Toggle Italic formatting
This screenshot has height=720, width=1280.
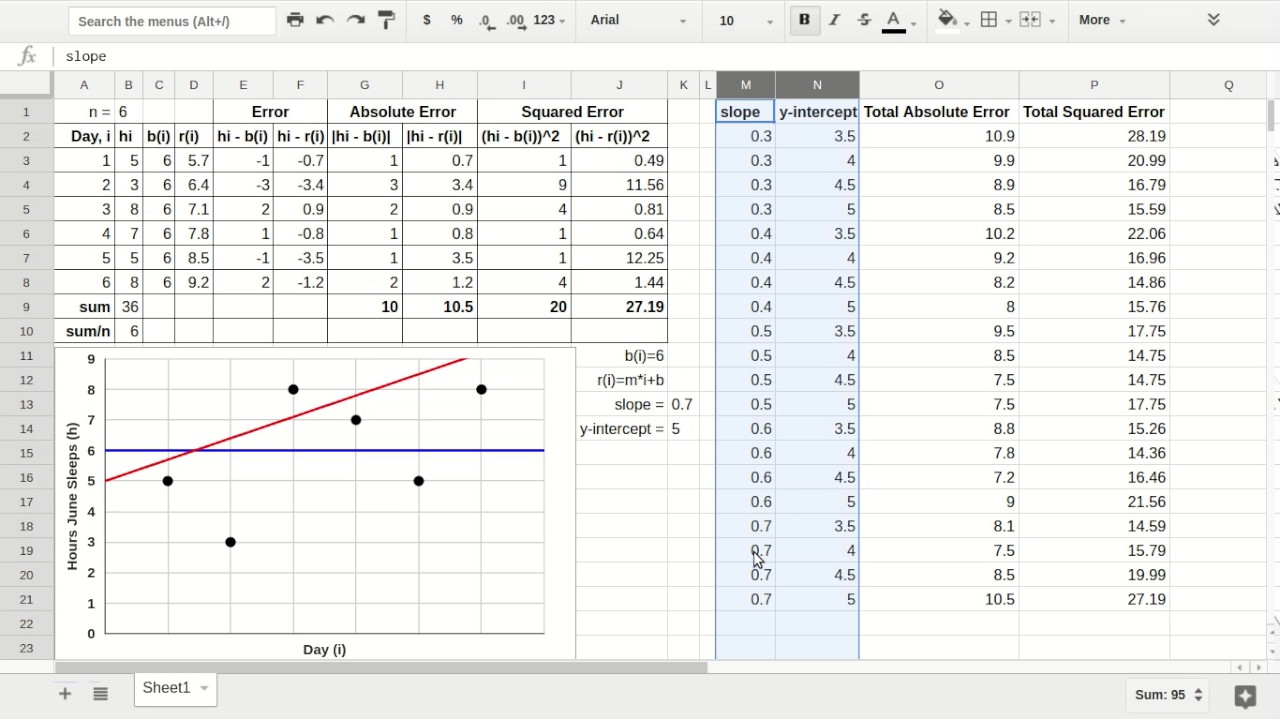pos(834,20)
